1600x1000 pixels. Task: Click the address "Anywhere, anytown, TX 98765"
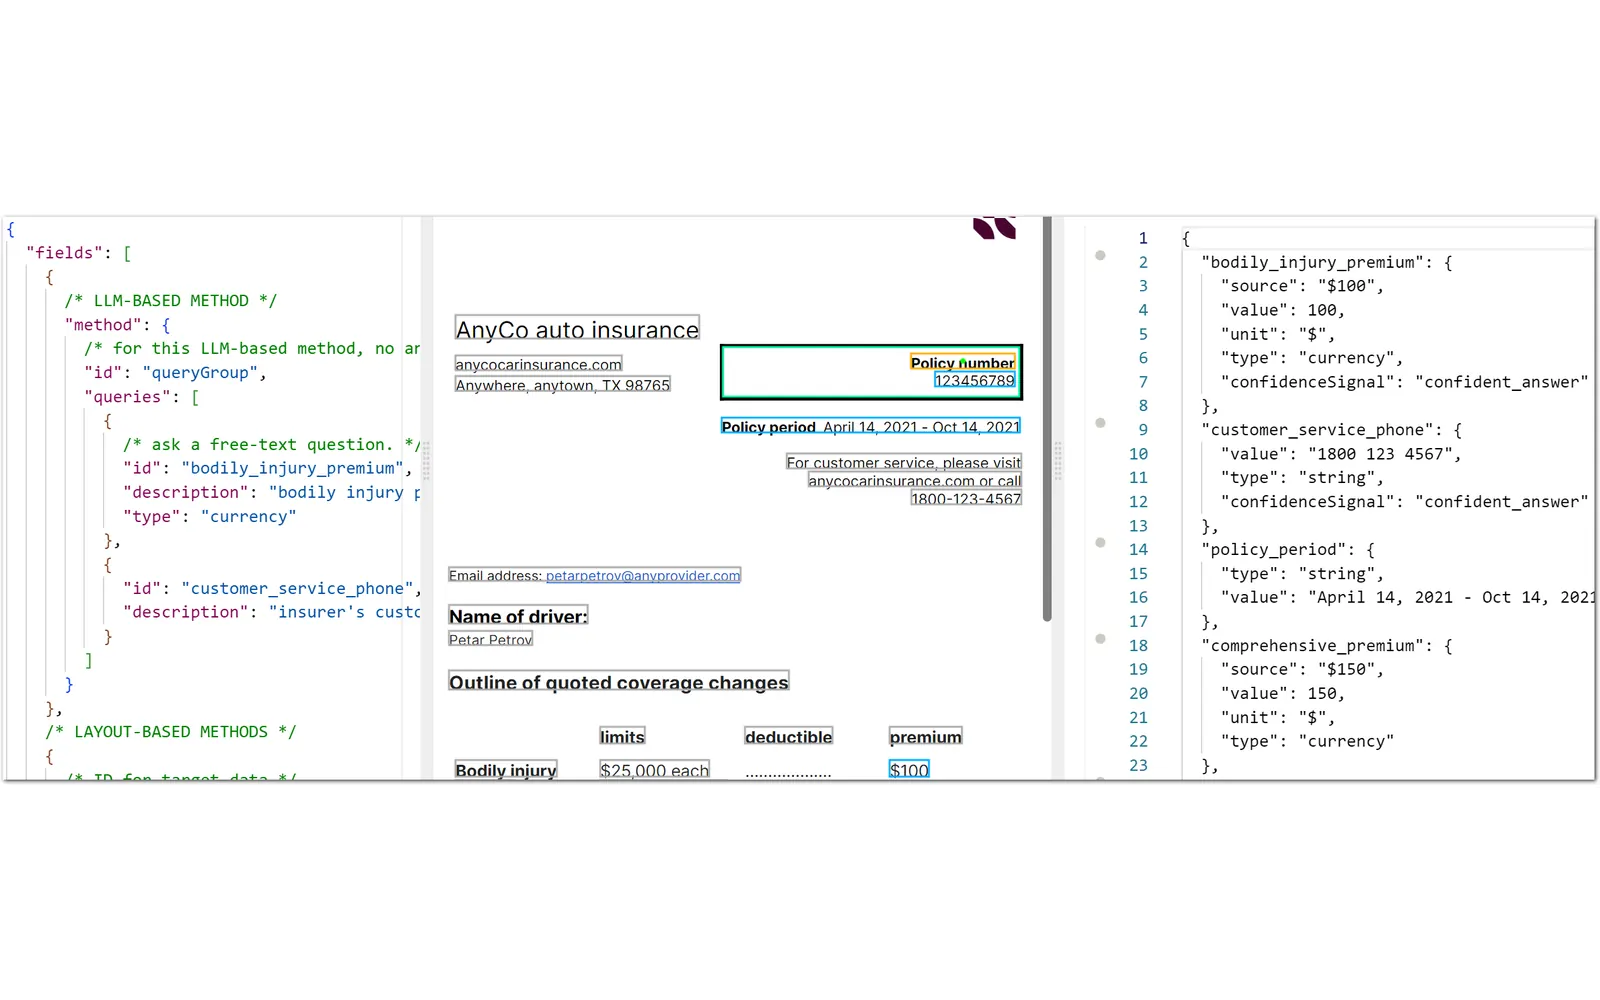(x=563, y=385)
